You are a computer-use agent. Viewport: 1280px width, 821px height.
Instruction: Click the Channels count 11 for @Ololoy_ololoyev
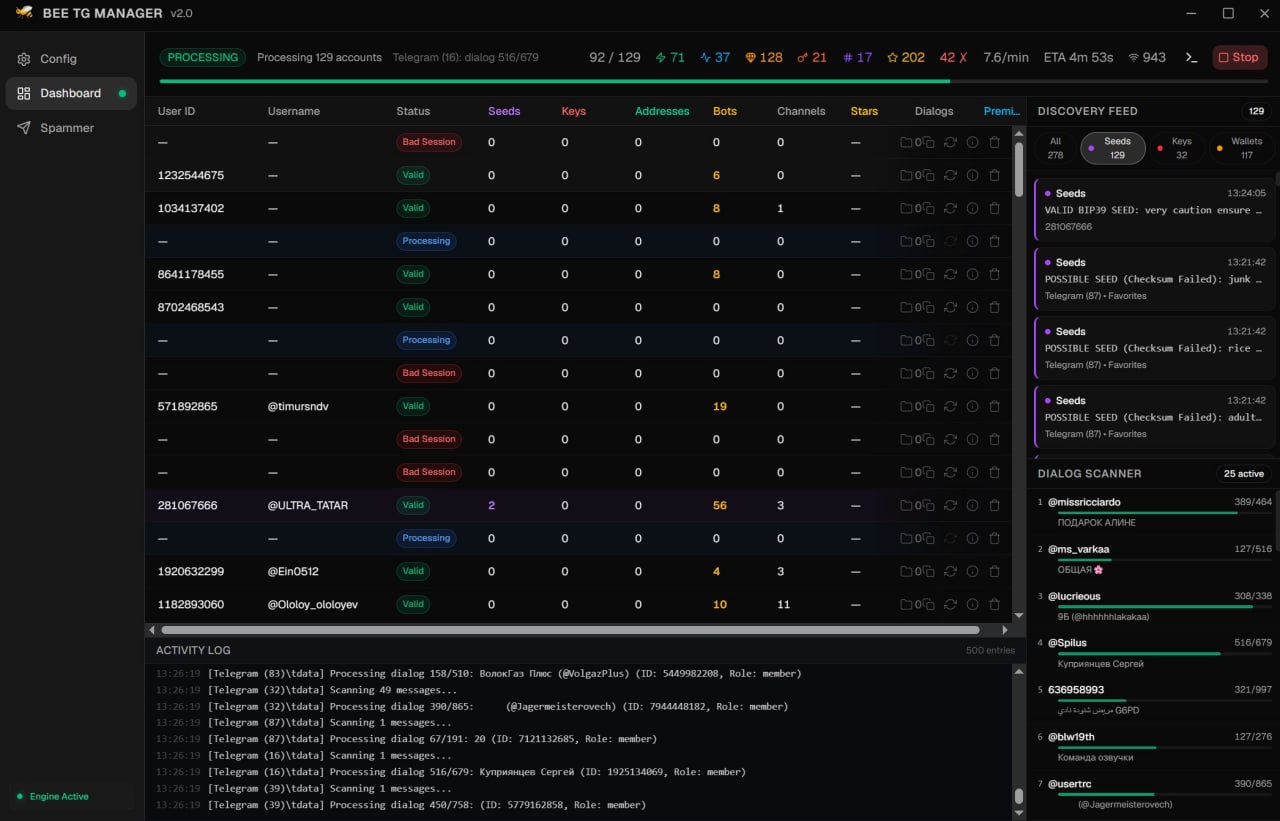click(784, 604)
